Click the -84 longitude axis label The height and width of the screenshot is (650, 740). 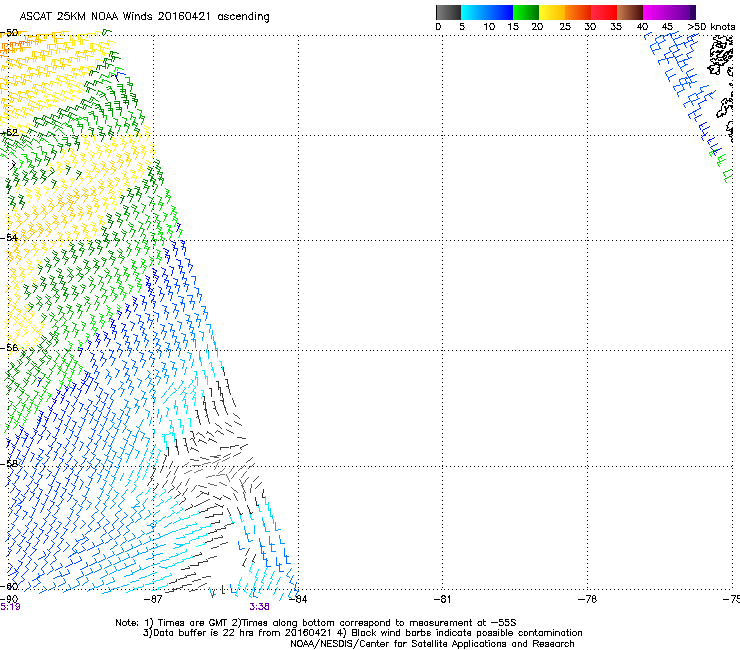tap(298, 599)
